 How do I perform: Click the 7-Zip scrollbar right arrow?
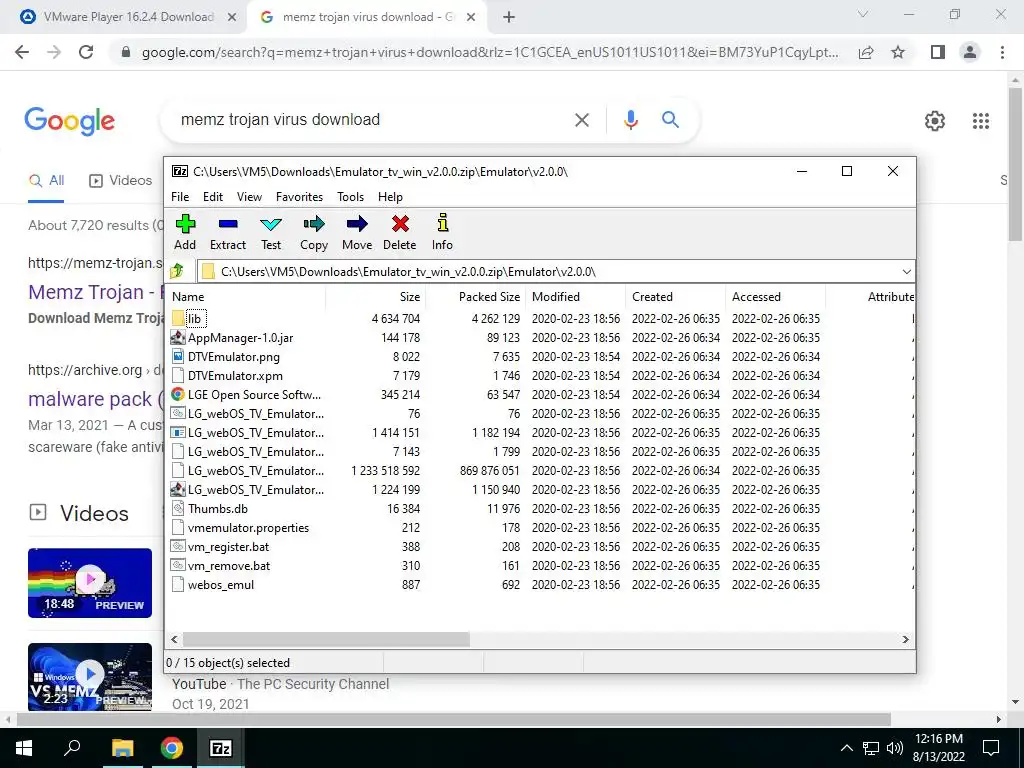(x=906, y=639)
